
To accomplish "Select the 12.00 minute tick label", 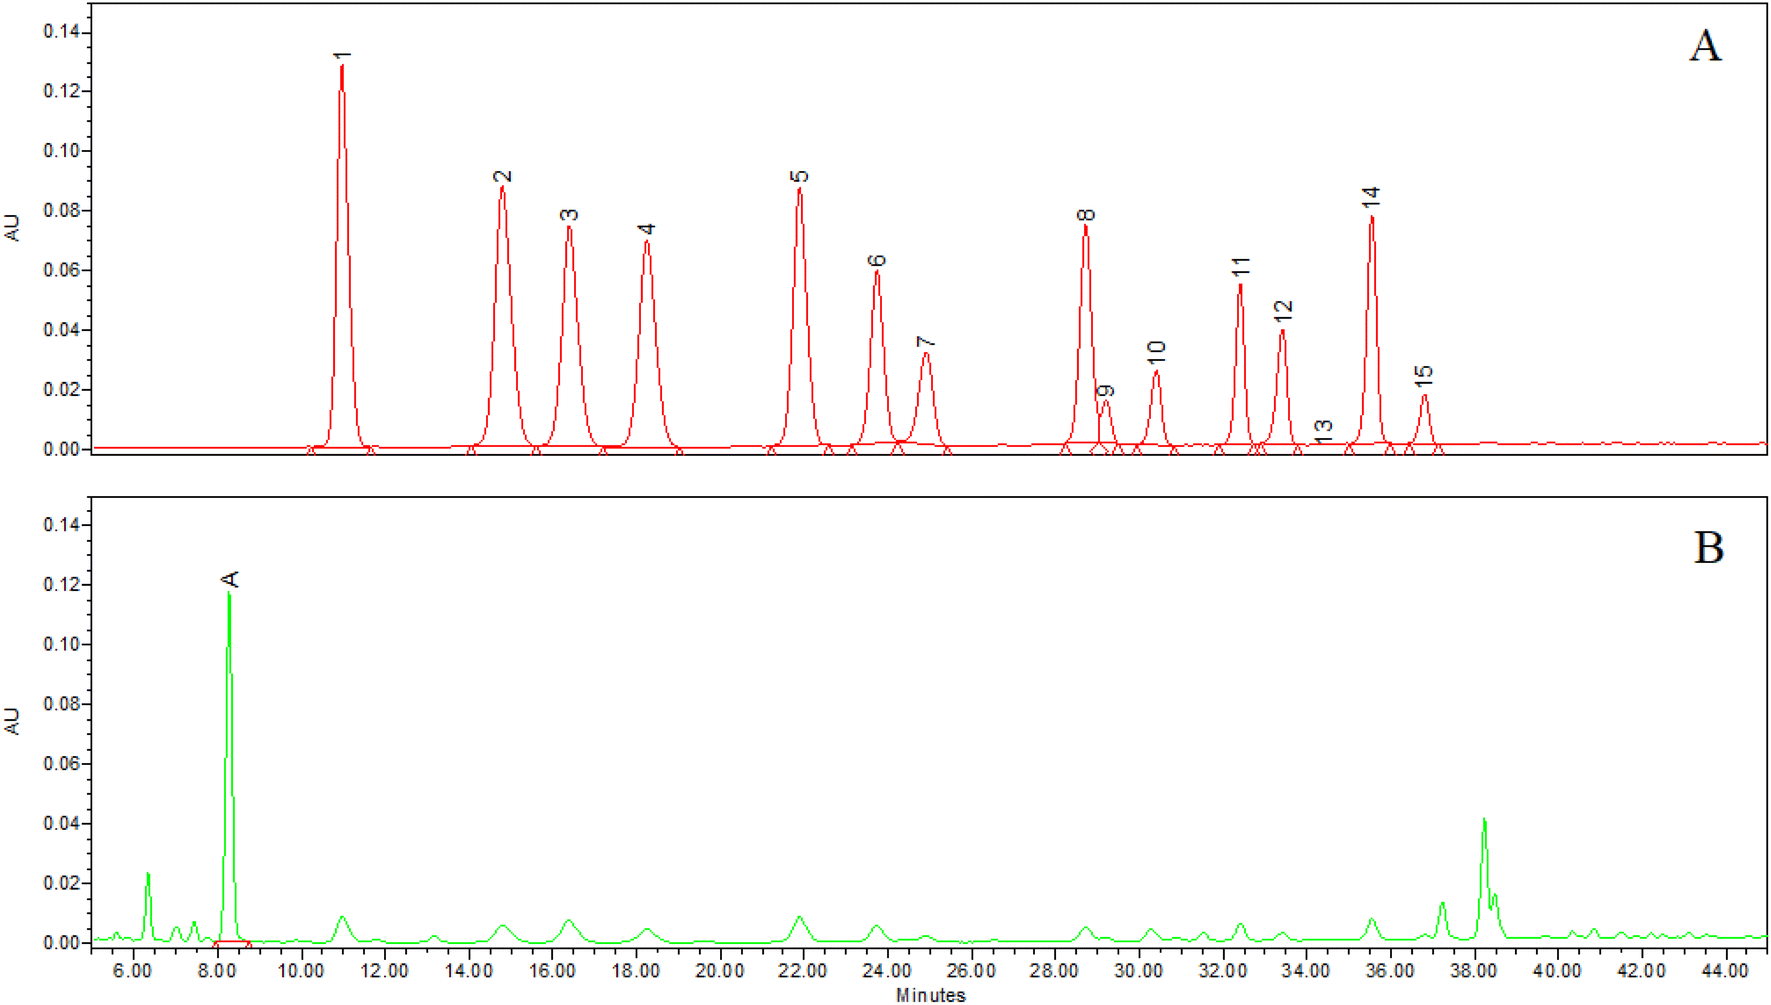I will click(384, 970).
